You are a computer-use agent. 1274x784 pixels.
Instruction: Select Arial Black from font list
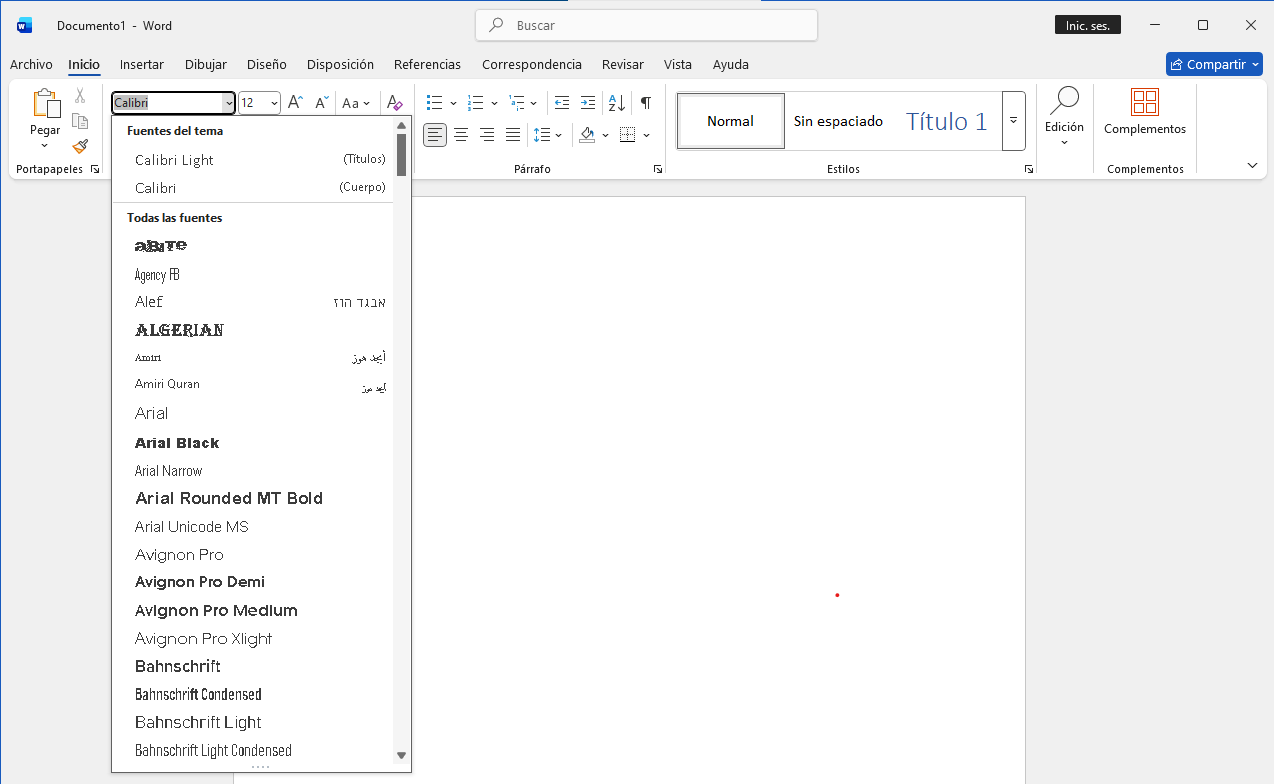pyautogui.click(x=177, y=443)
